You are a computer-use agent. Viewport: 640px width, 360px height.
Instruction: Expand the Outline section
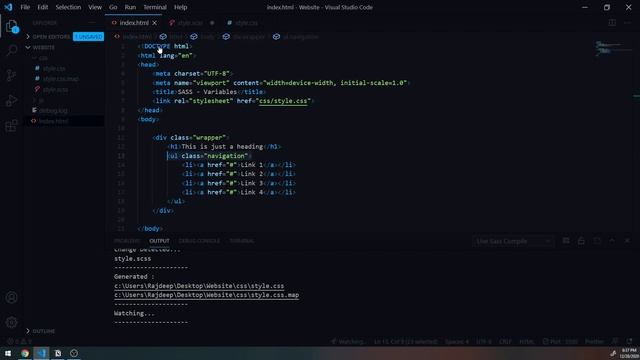(x=40, y=331)
